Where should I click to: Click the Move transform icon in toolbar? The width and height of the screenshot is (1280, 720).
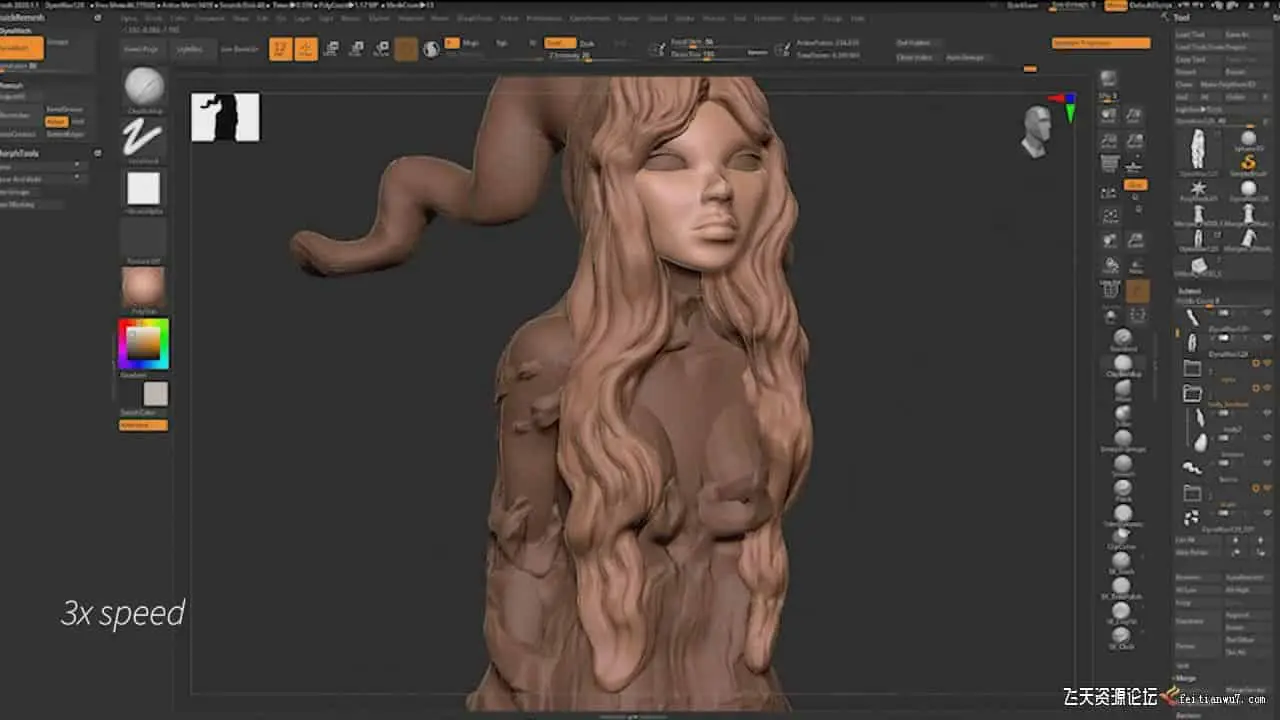pos(331,49)
